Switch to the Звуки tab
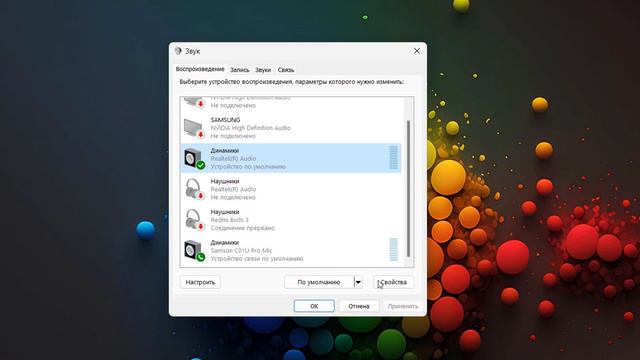640x360 pixels. click(x=263, y=70)
